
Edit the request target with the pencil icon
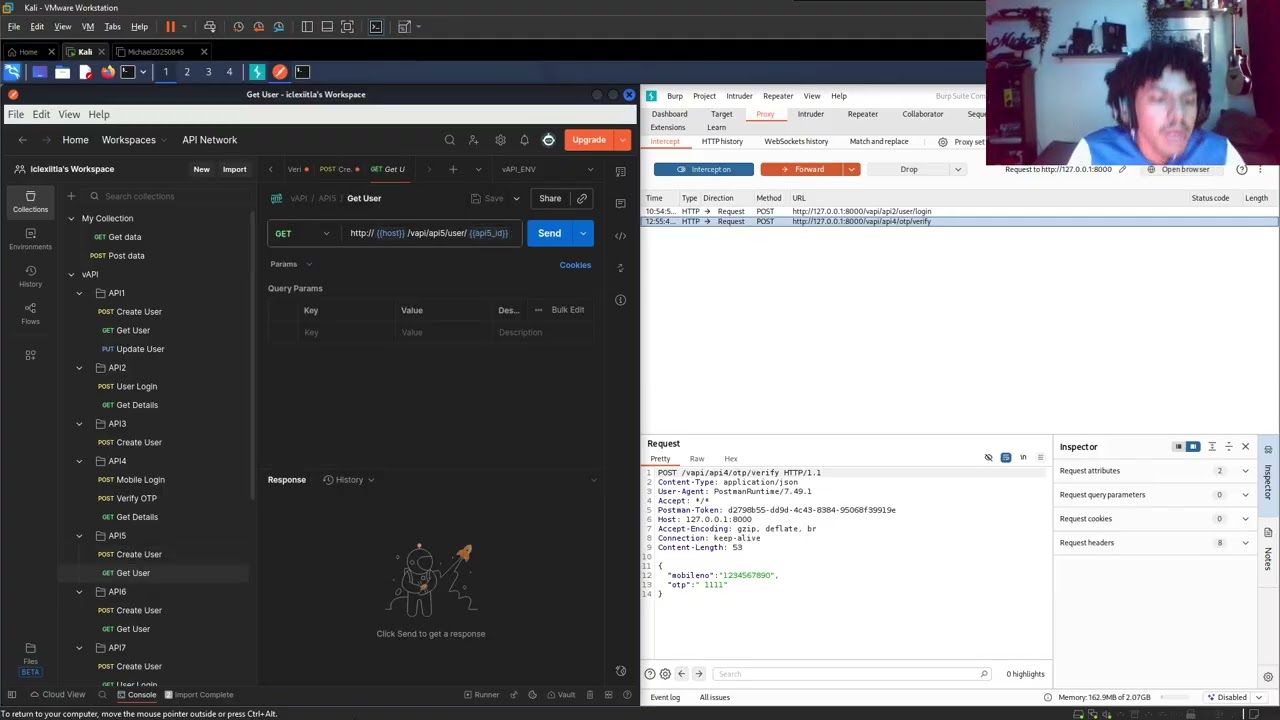(1122, 169)
